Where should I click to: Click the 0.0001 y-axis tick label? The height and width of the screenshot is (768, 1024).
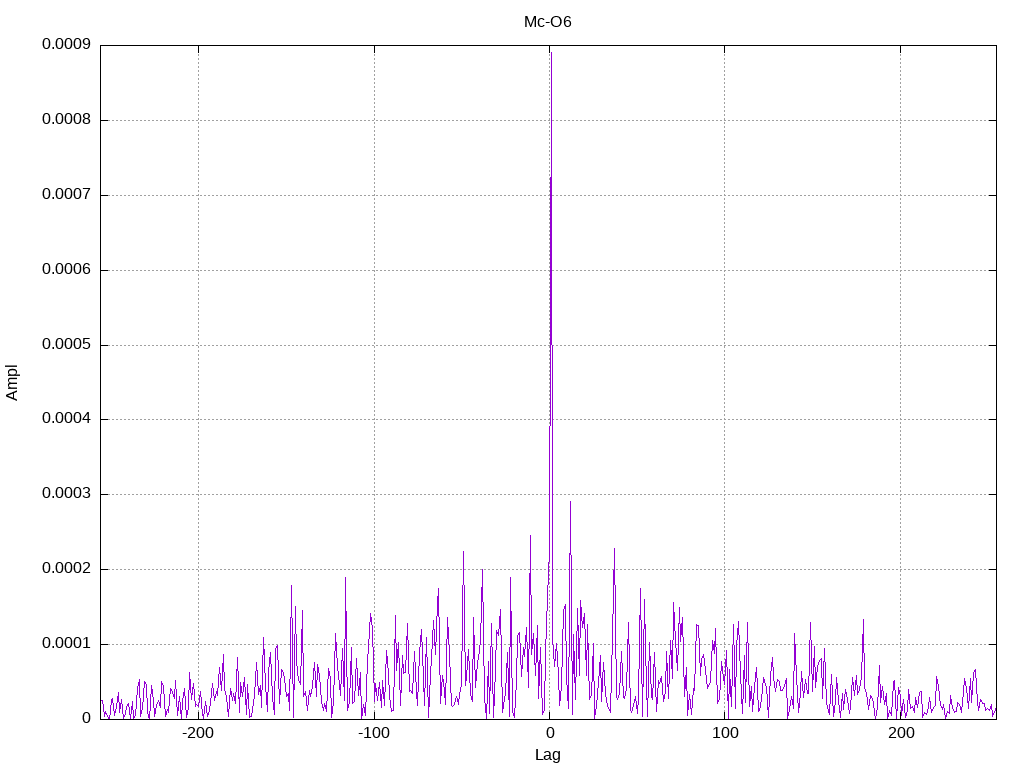tap(67, 643)
